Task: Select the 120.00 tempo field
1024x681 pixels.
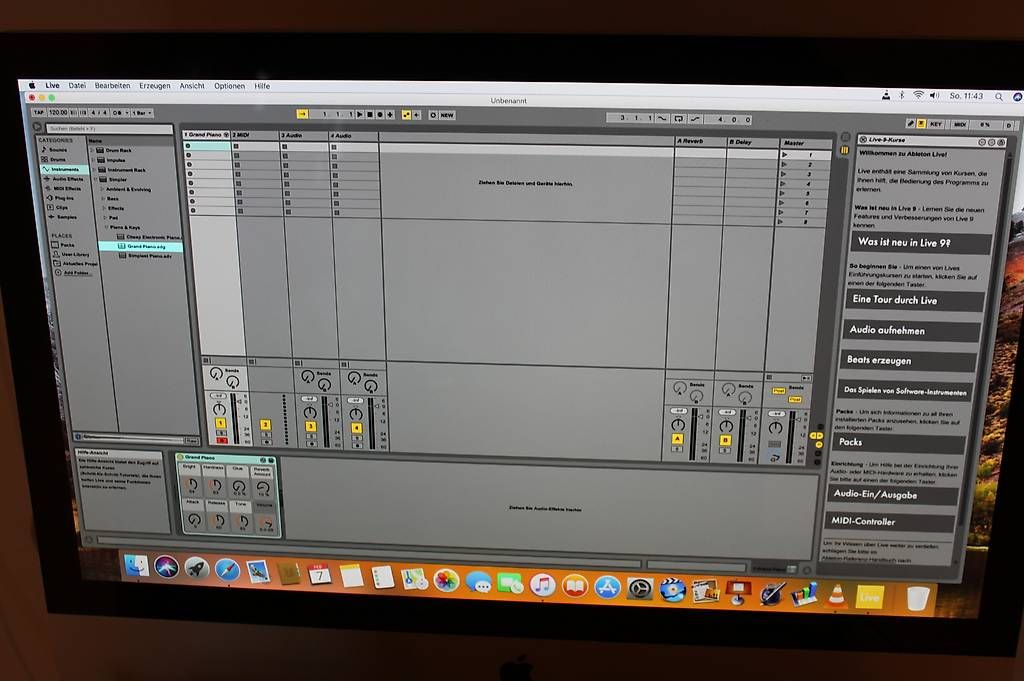Action: (x=58, y=112)
